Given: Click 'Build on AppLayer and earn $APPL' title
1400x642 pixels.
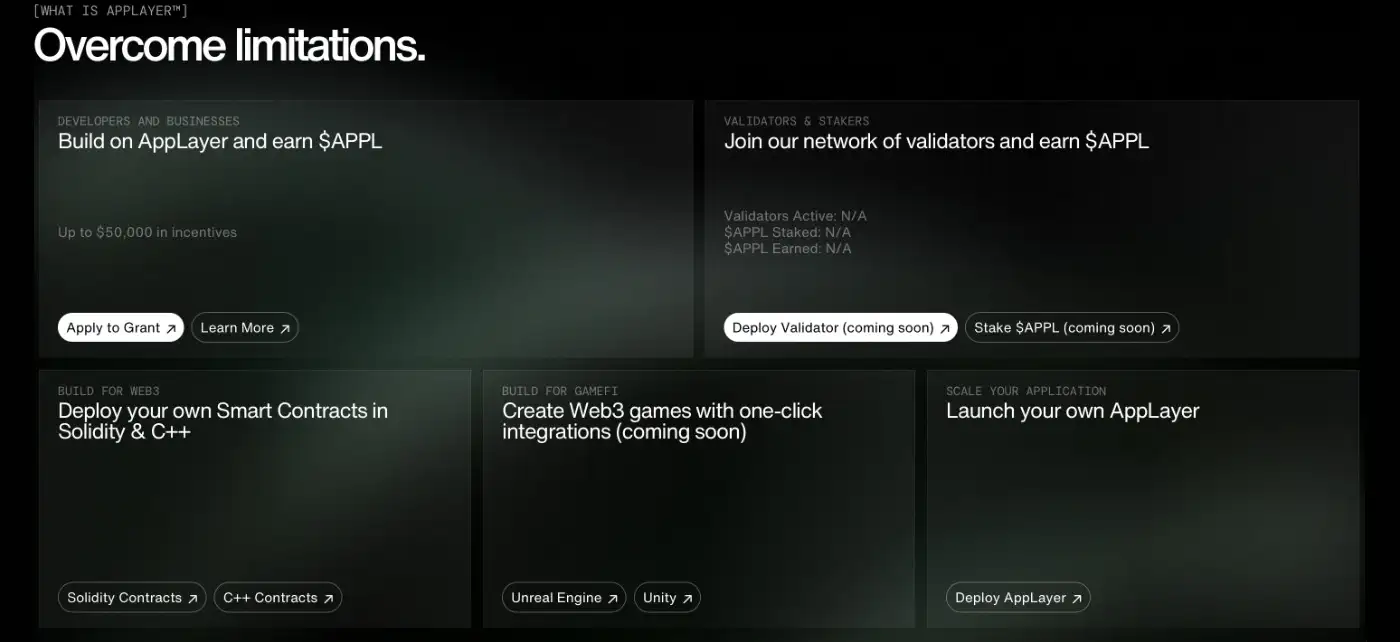Looking at the screenshot, I should point(220,141).
